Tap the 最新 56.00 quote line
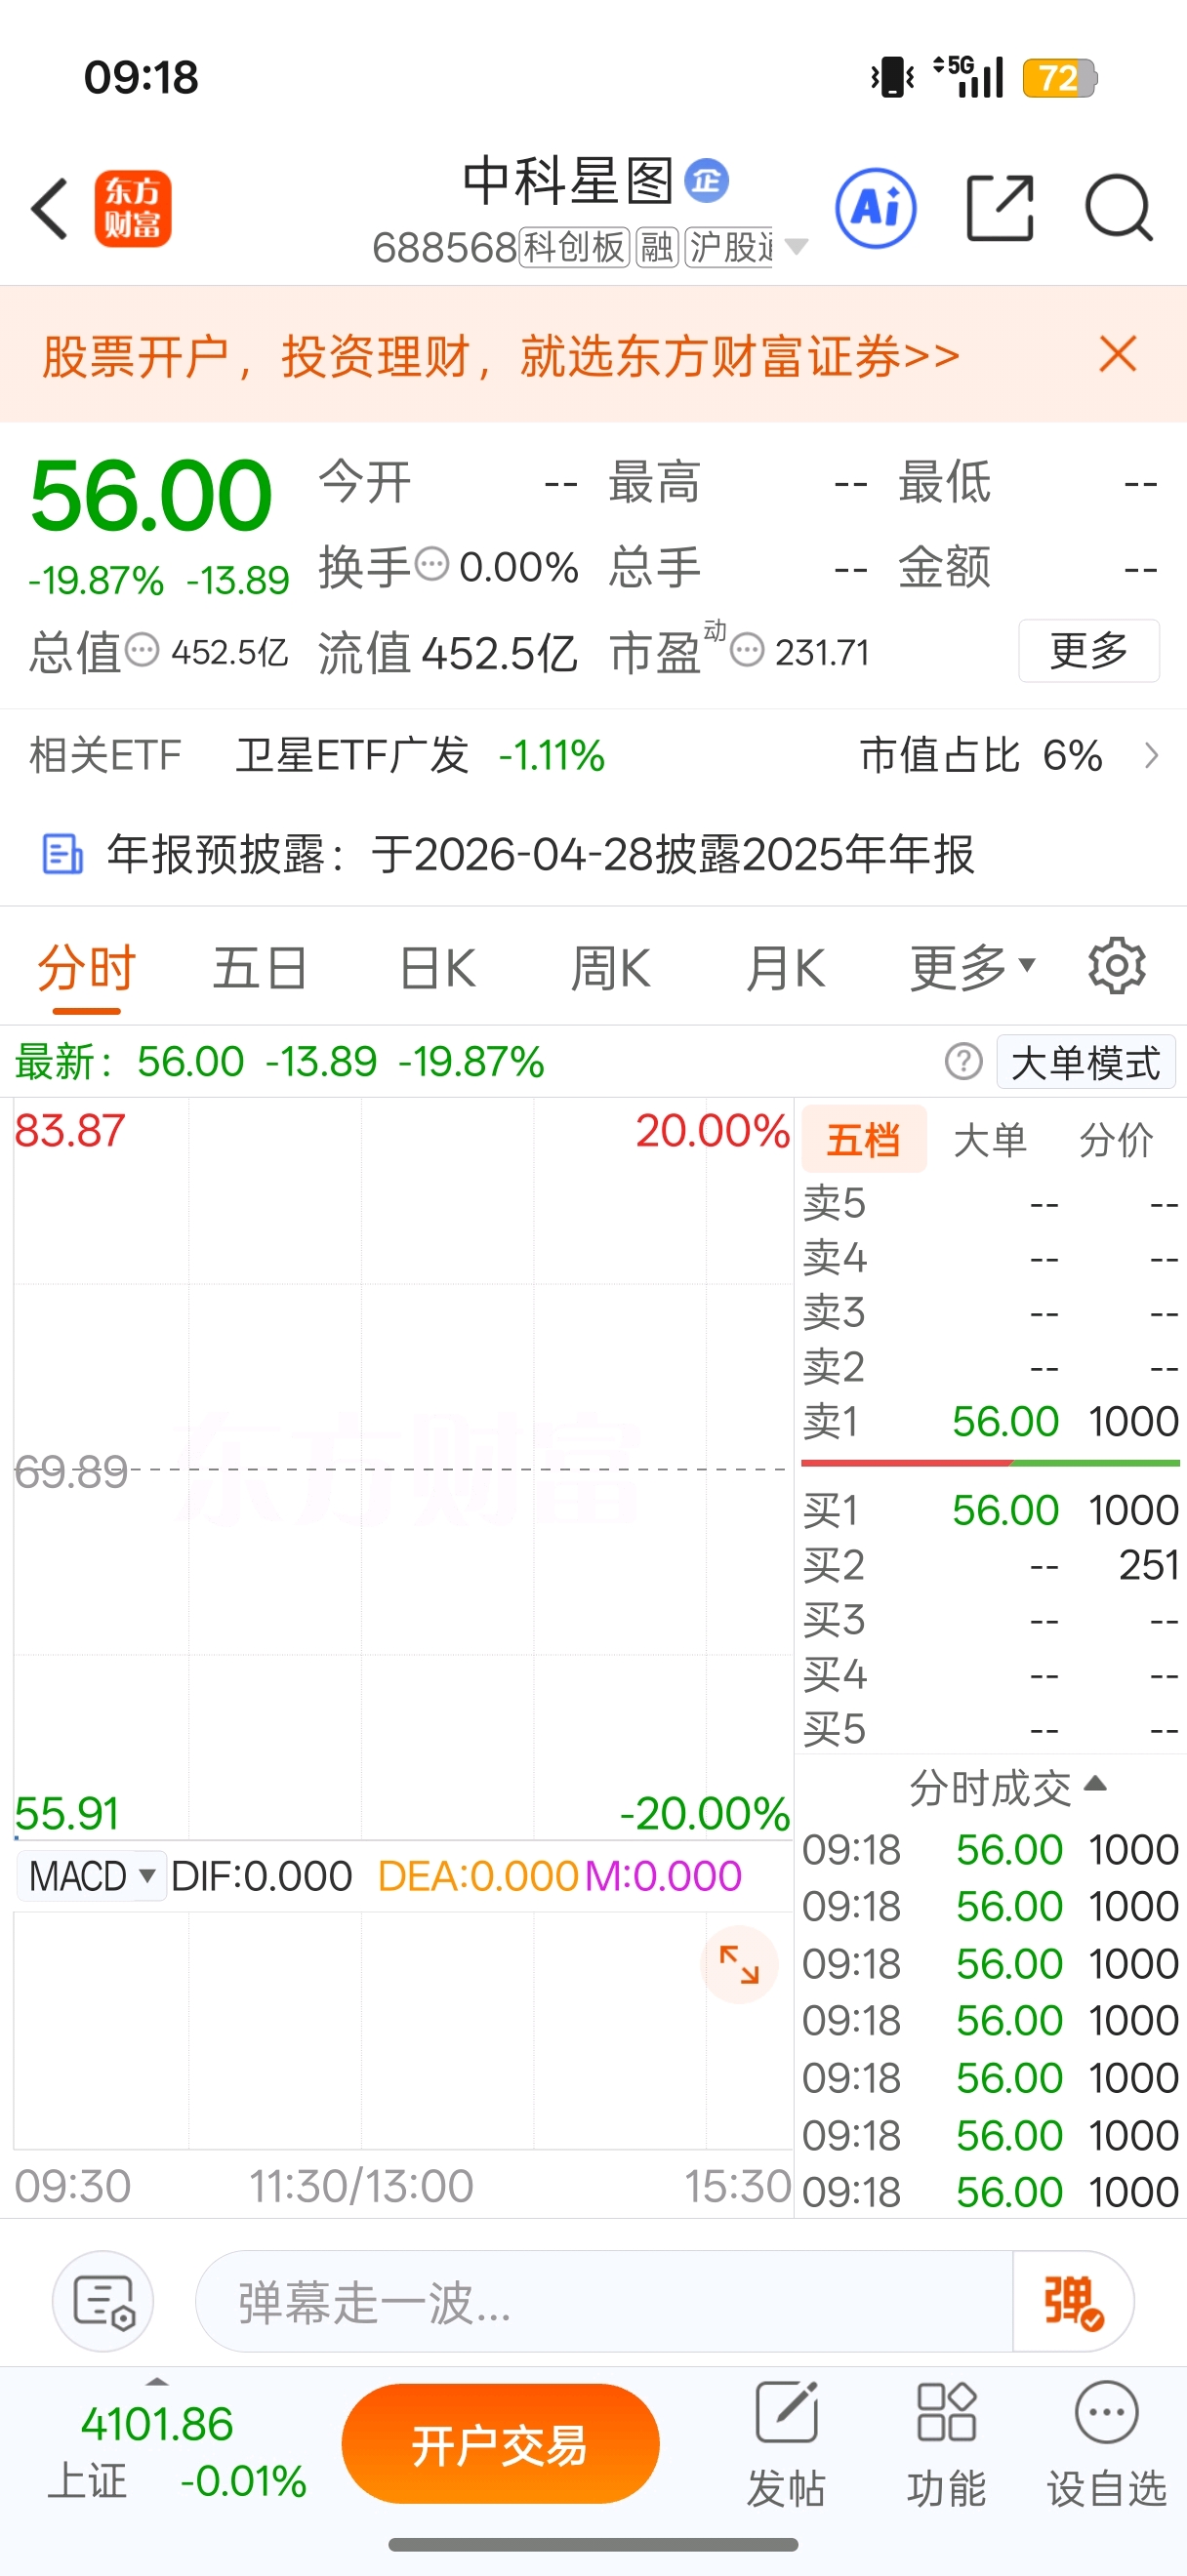 click(x=279, y=1061)
